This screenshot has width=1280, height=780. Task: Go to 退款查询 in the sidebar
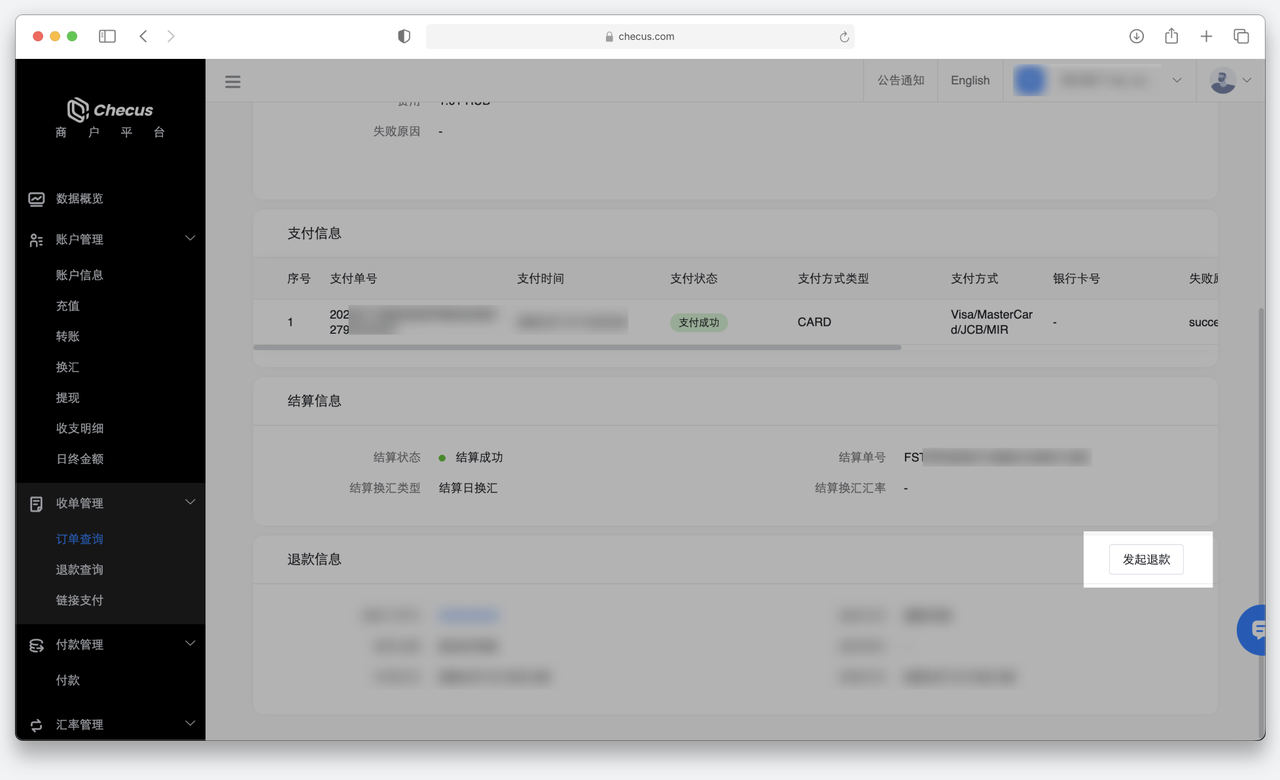79,570
